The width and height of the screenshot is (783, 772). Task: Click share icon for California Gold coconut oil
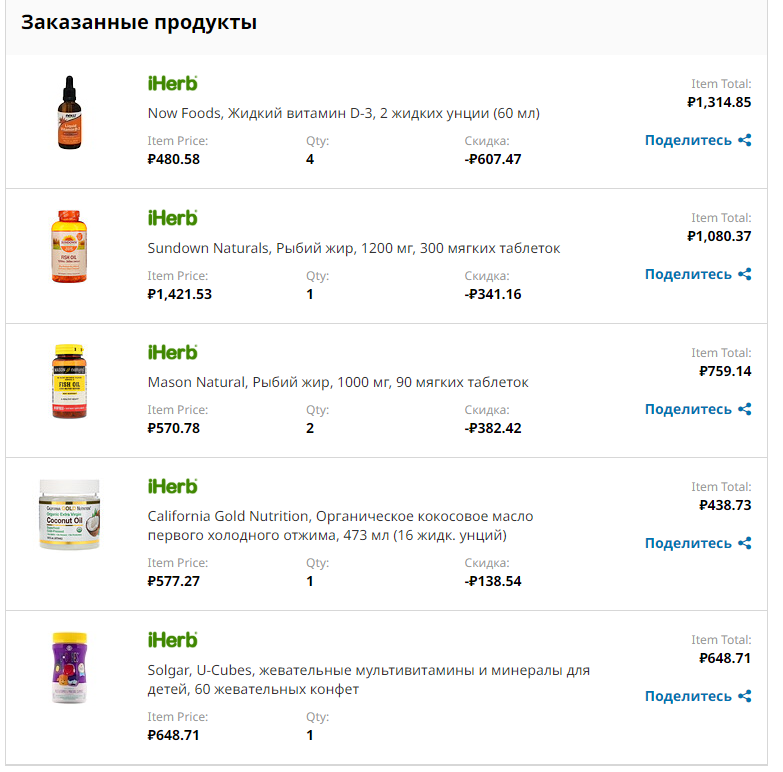point(744,543)
